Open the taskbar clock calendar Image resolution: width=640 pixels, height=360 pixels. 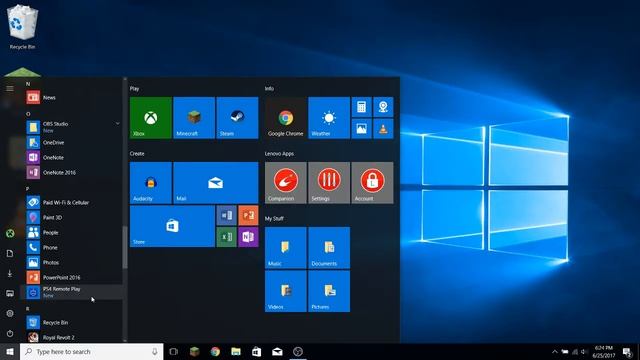(604, 351)
